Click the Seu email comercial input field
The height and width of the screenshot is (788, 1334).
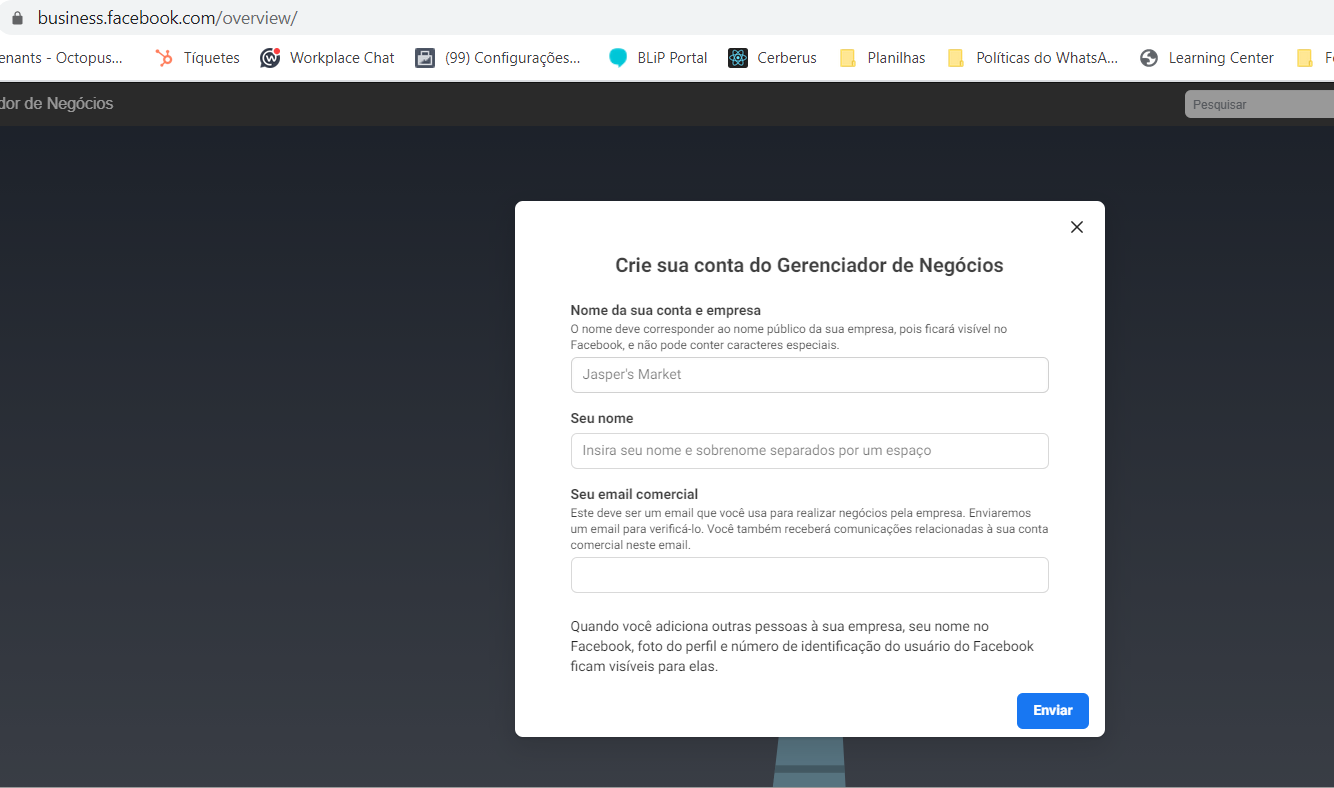pos(810,575)
